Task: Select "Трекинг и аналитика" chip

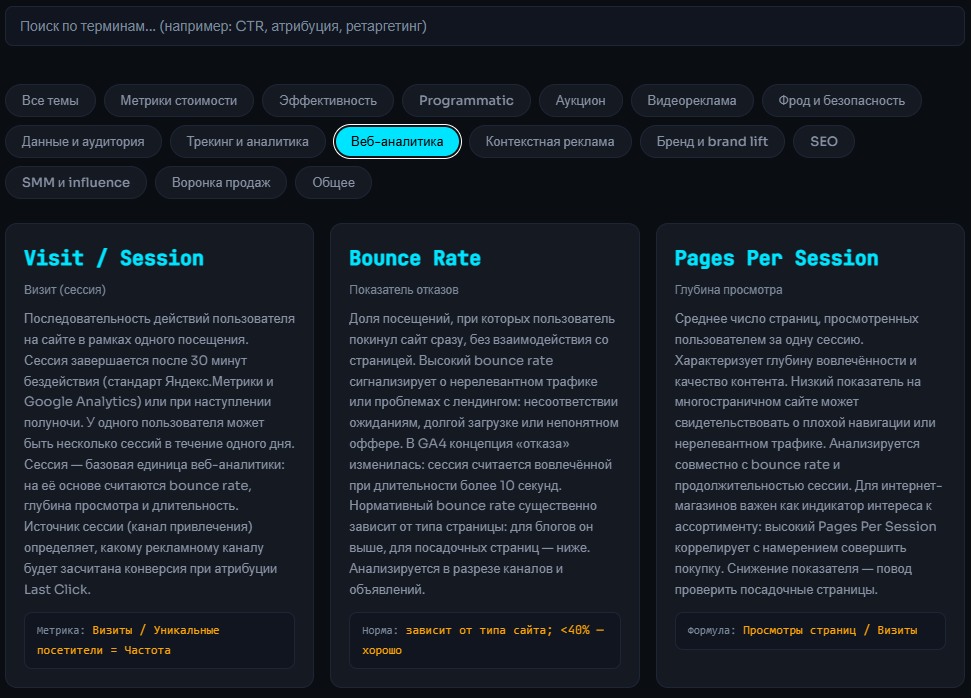Action: pyautogui.click(x=247, y=142)
